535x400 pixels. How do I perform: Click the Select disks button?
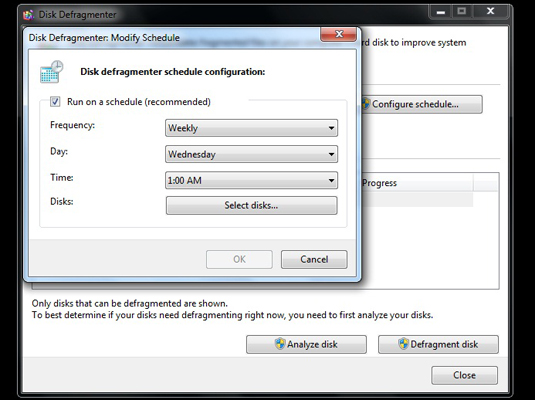coord(251,205)
